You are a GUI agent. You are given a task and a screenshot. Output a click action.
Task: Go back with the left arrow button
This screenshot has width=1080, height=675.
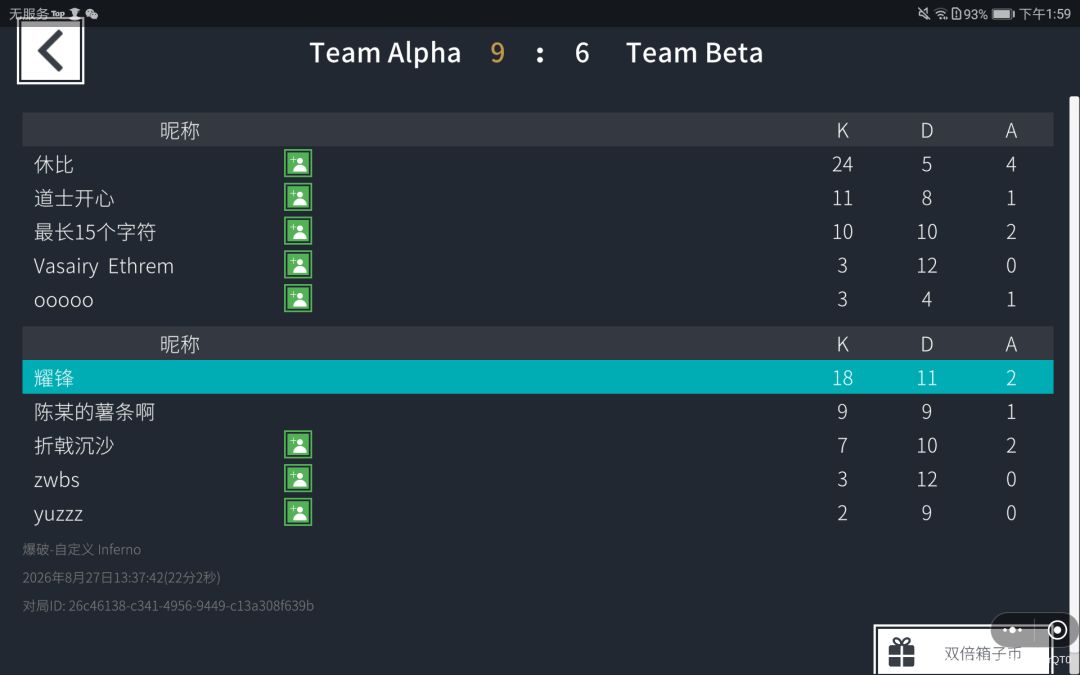50,51
